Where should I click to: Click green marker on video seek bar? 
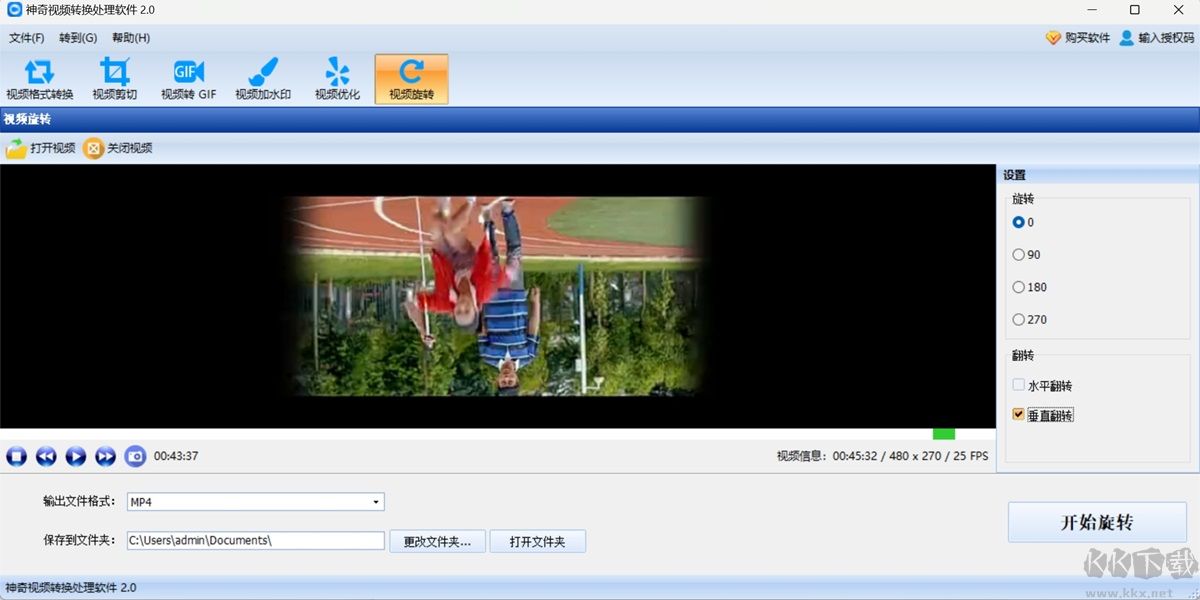tap(944, 434)
